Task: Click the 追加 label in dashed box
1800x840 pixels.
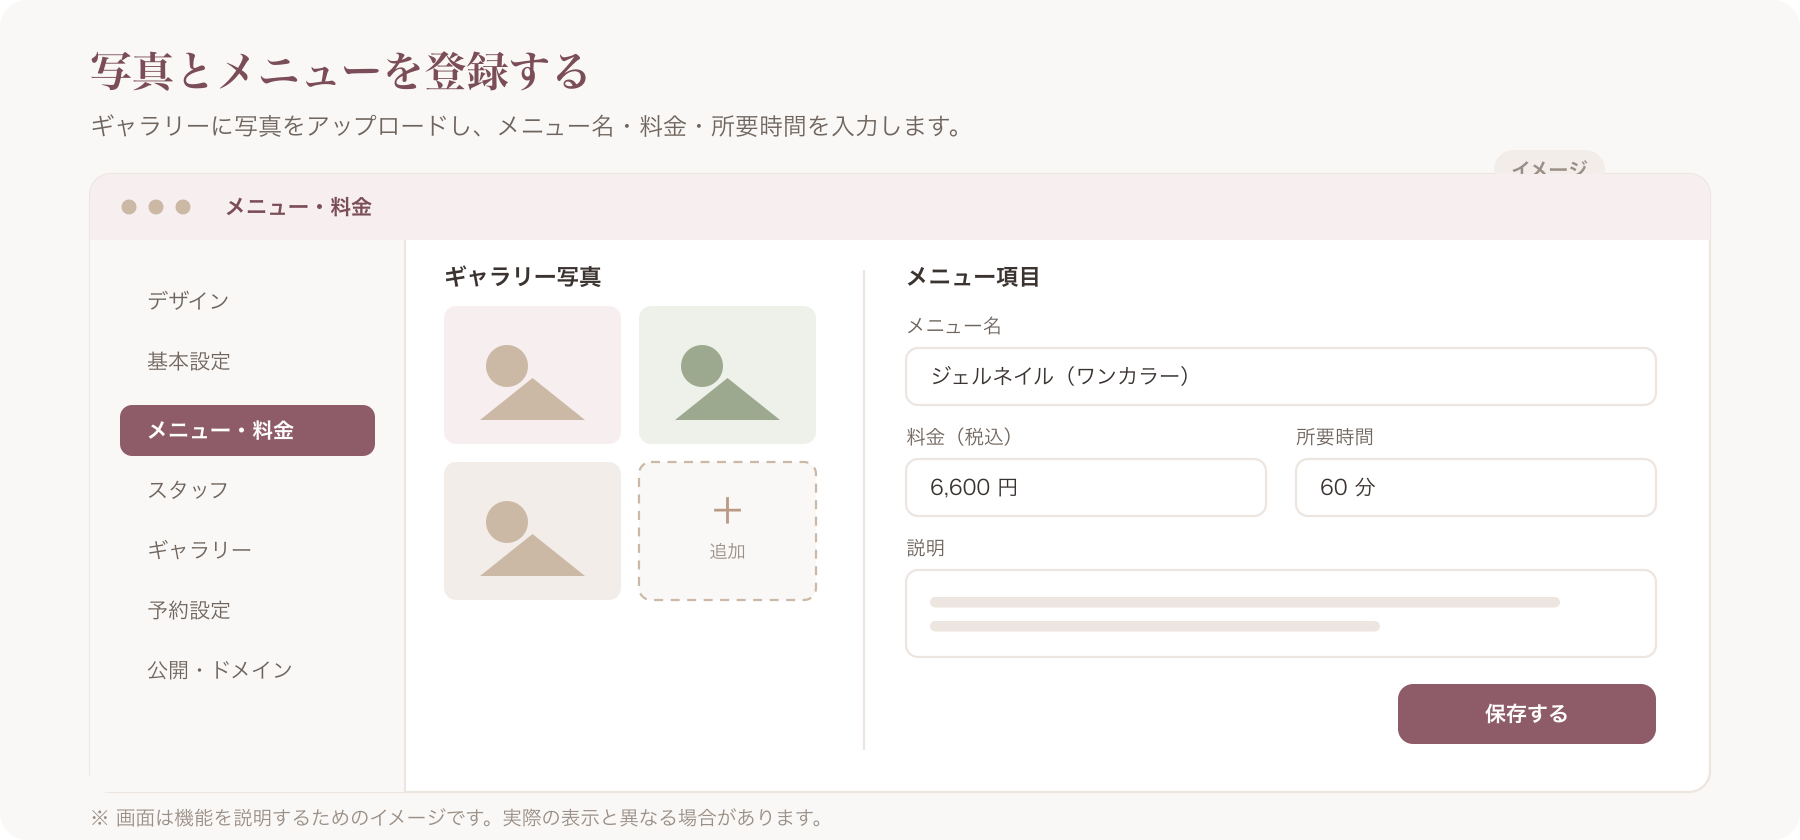Action: click(727, 551)
